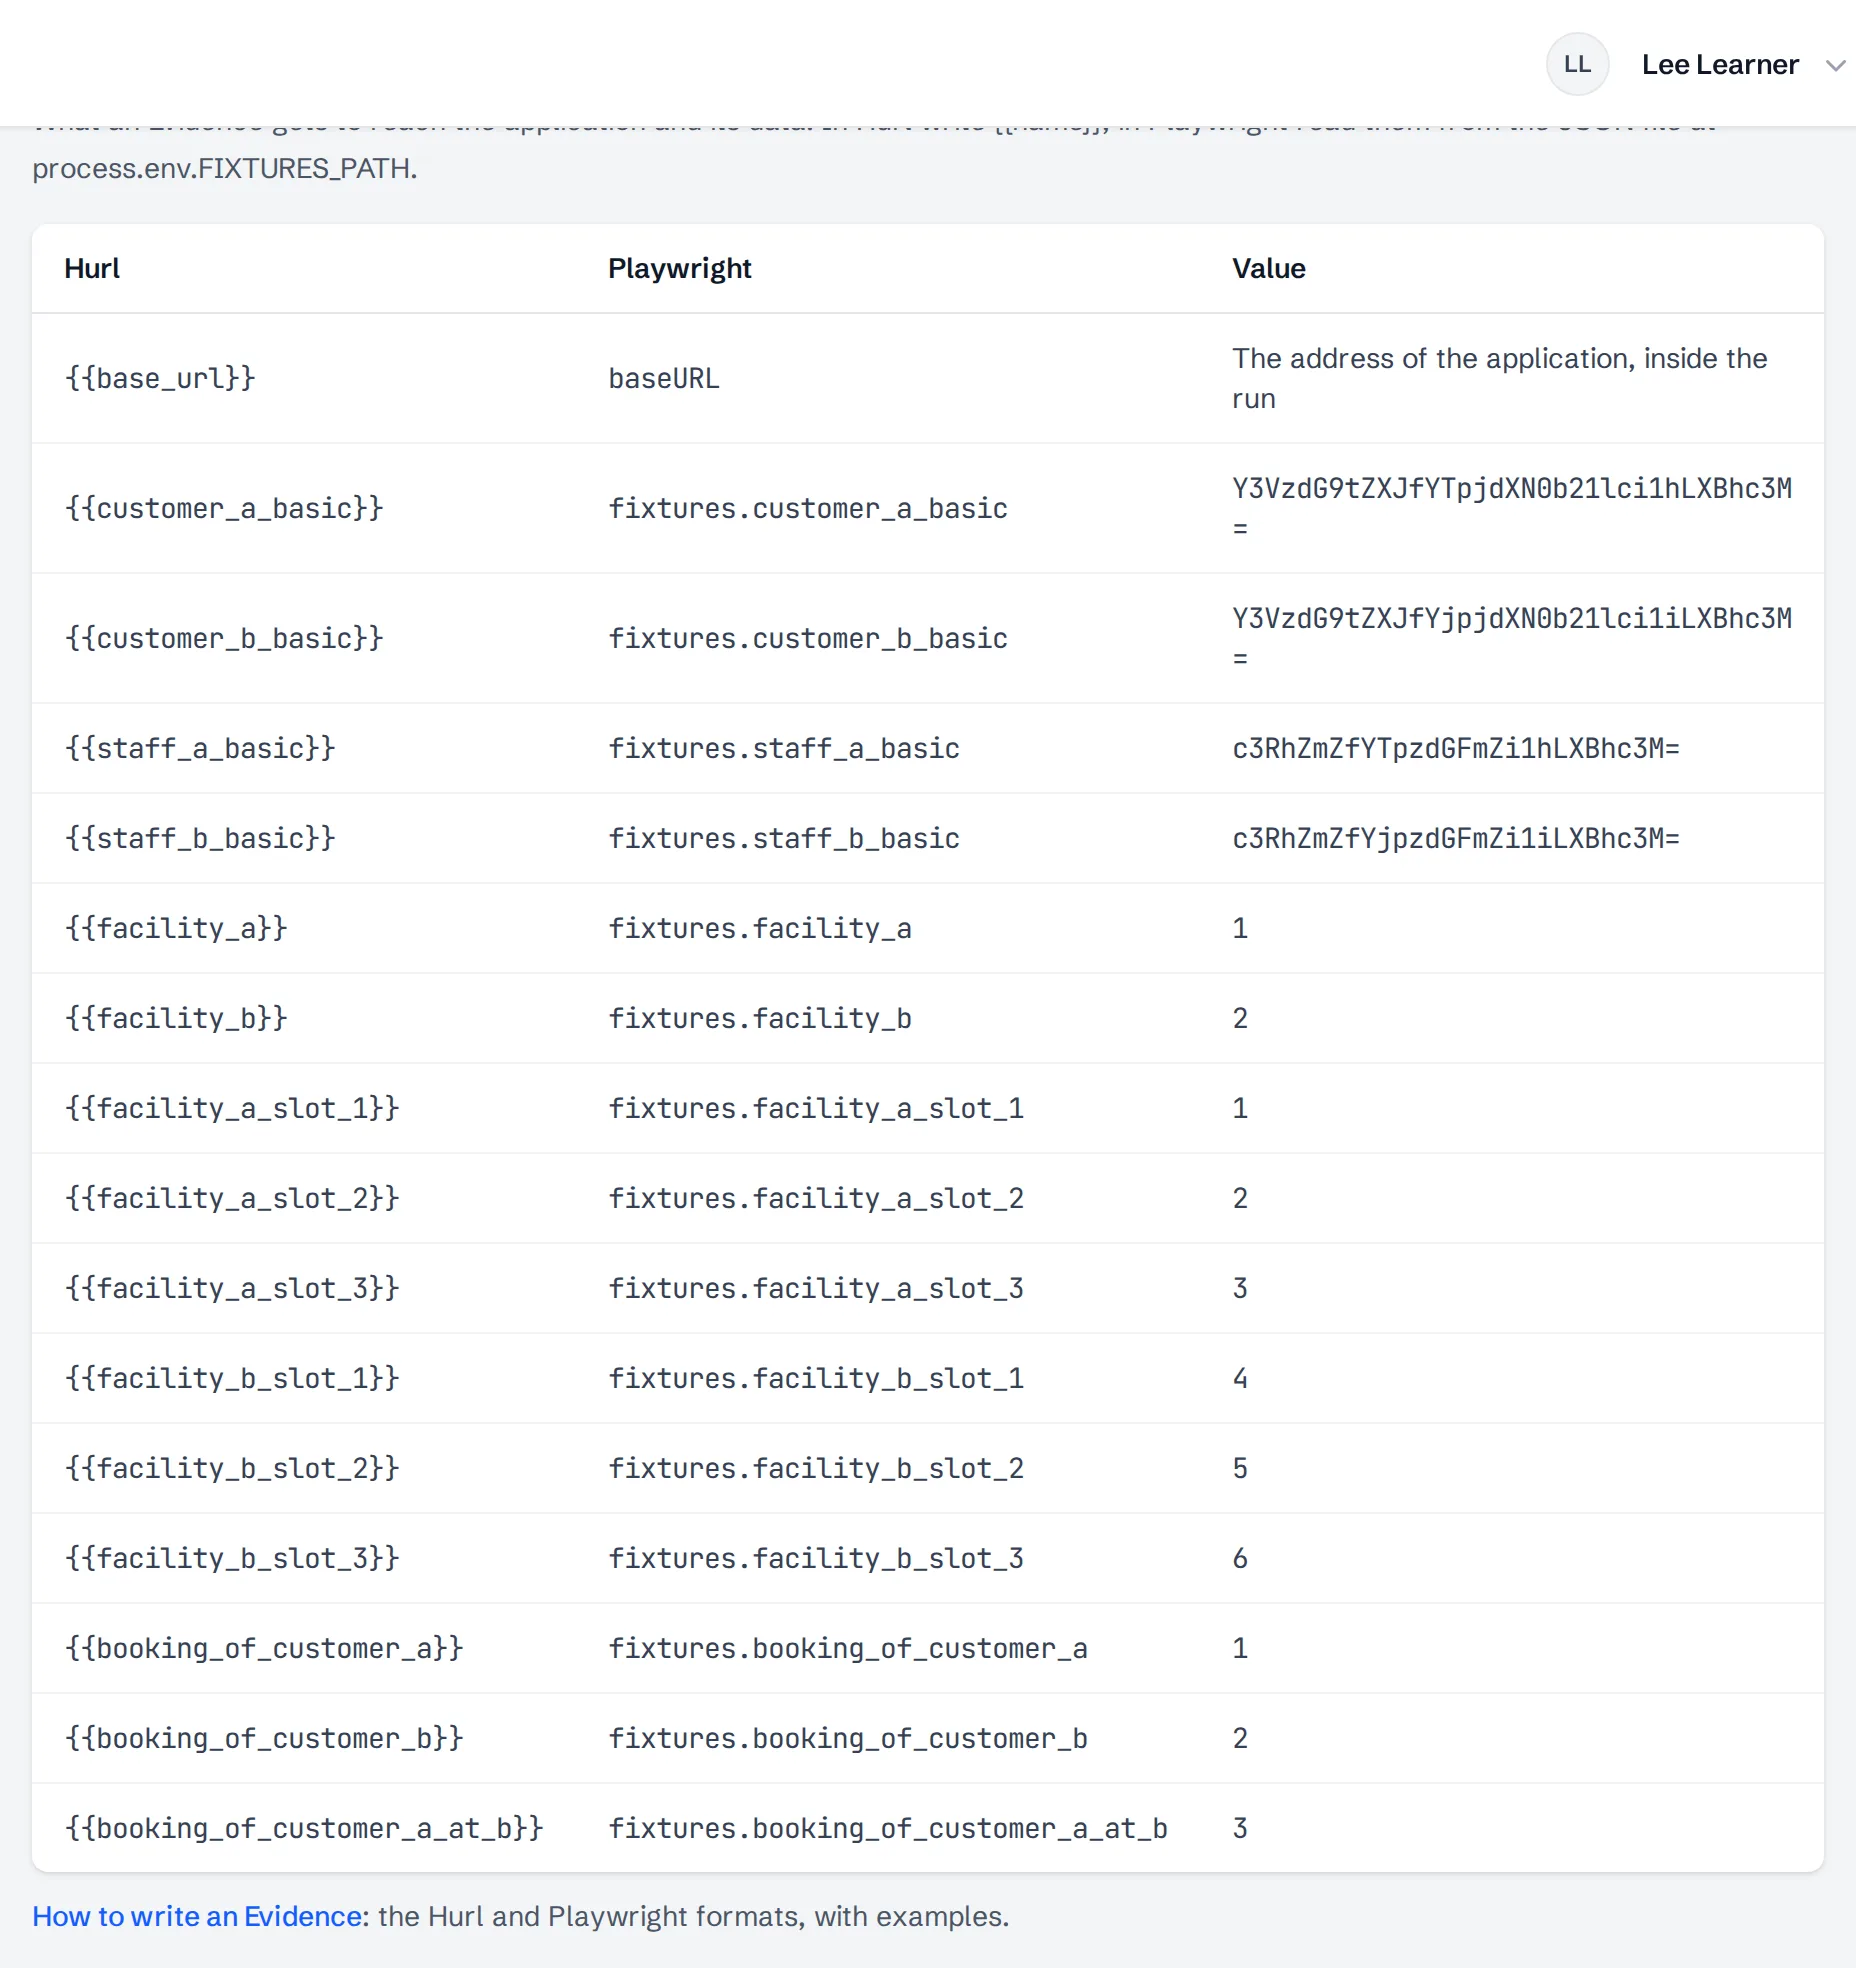Click the {{customer_a_basic}} cell
Screen dimensions: 1856x1968
pyautogui.click(x=224, y=508)
